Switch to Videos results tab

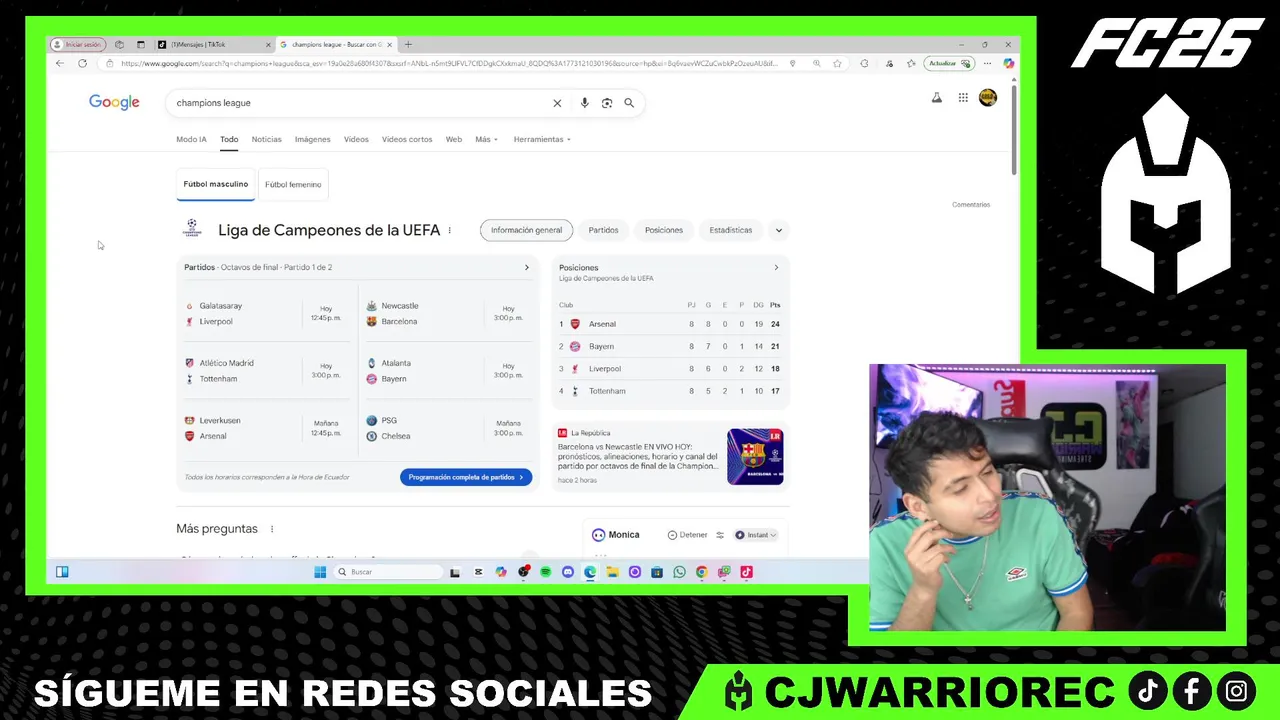tap(356, 139)
